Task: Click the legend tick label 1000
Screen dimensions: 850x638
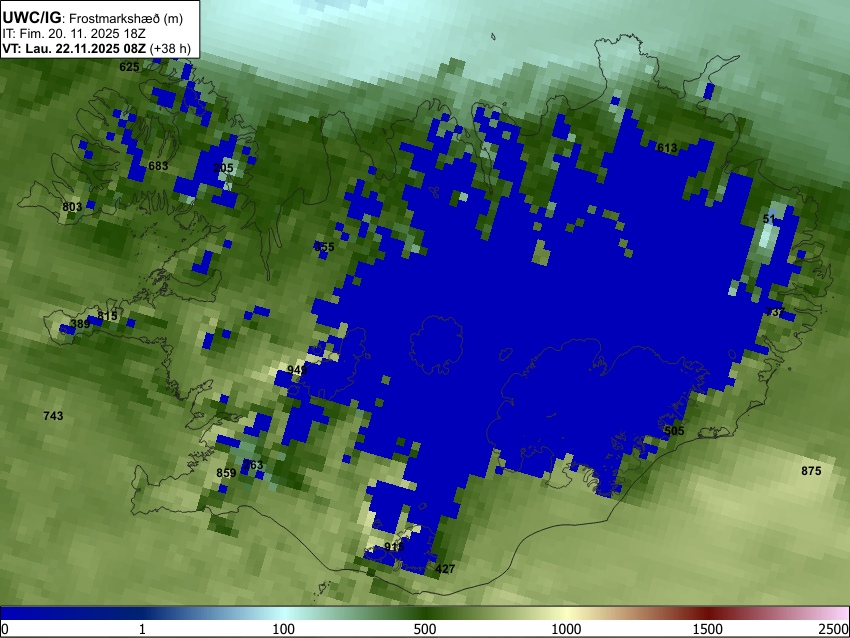Action: point(566,629)
